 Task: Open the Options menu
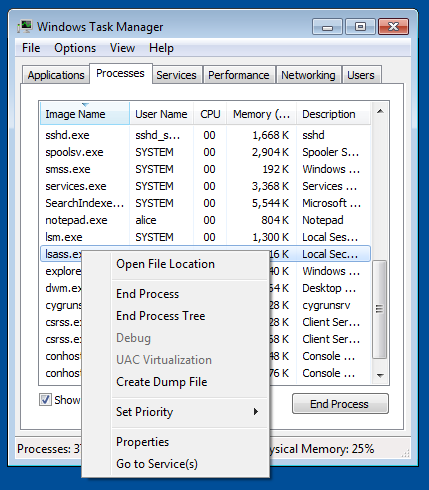tap(75, 48)
